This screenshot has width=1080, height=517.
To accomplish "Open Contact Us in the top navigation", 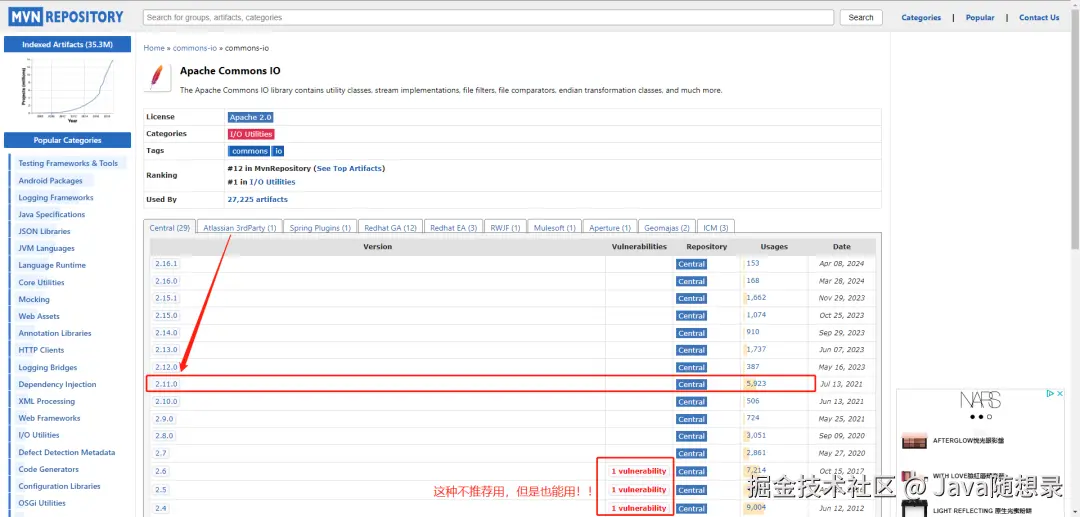I will tap(1039, 18).
